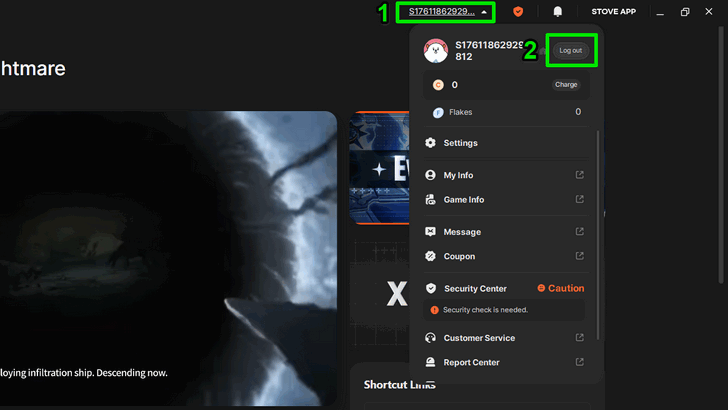Open the Game Info menu item
The image size is (728, 410).
pyautogui.click(x=464, y=200)
